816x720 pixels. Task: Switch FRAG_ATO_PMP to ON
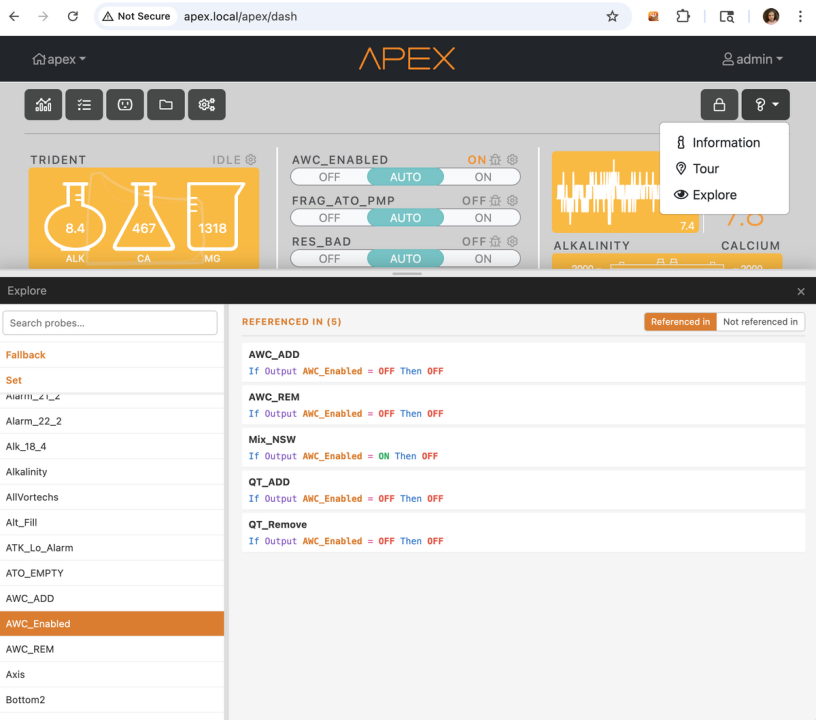point(483,218)
